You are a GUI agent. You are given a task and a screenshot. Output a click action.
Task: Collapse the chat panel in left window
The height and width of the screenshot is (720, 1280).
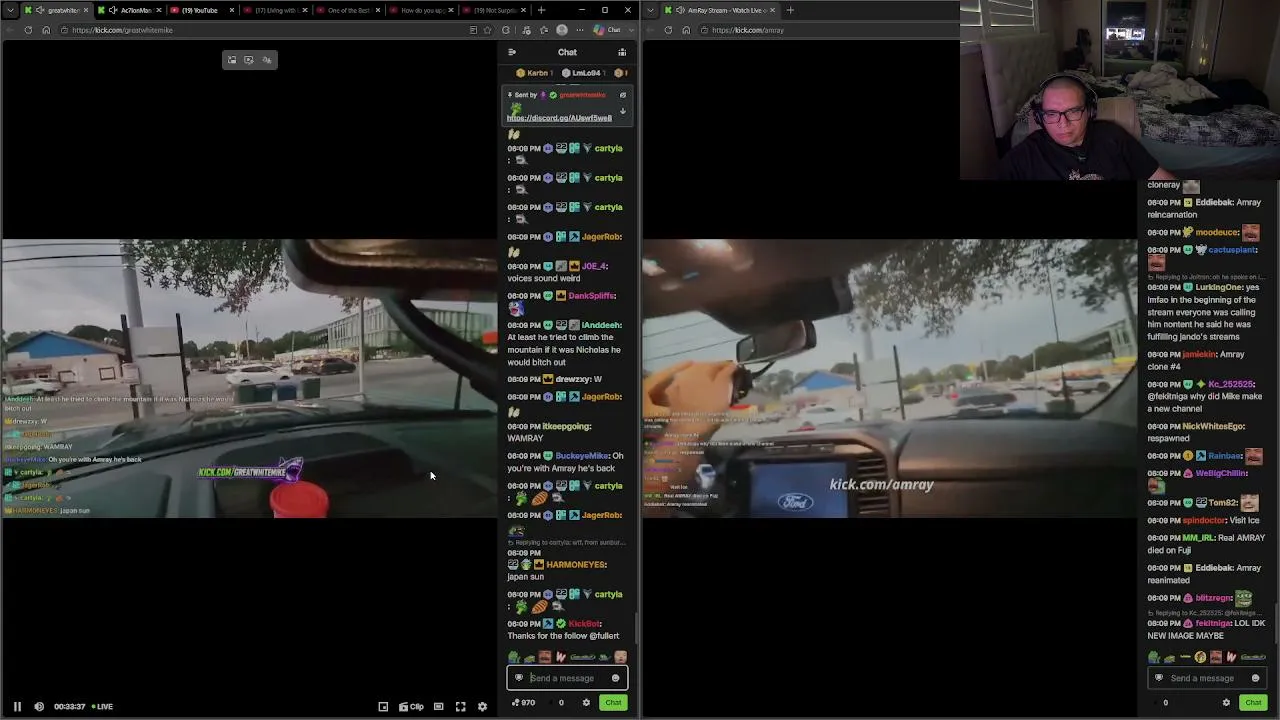[x=512, y=52]
